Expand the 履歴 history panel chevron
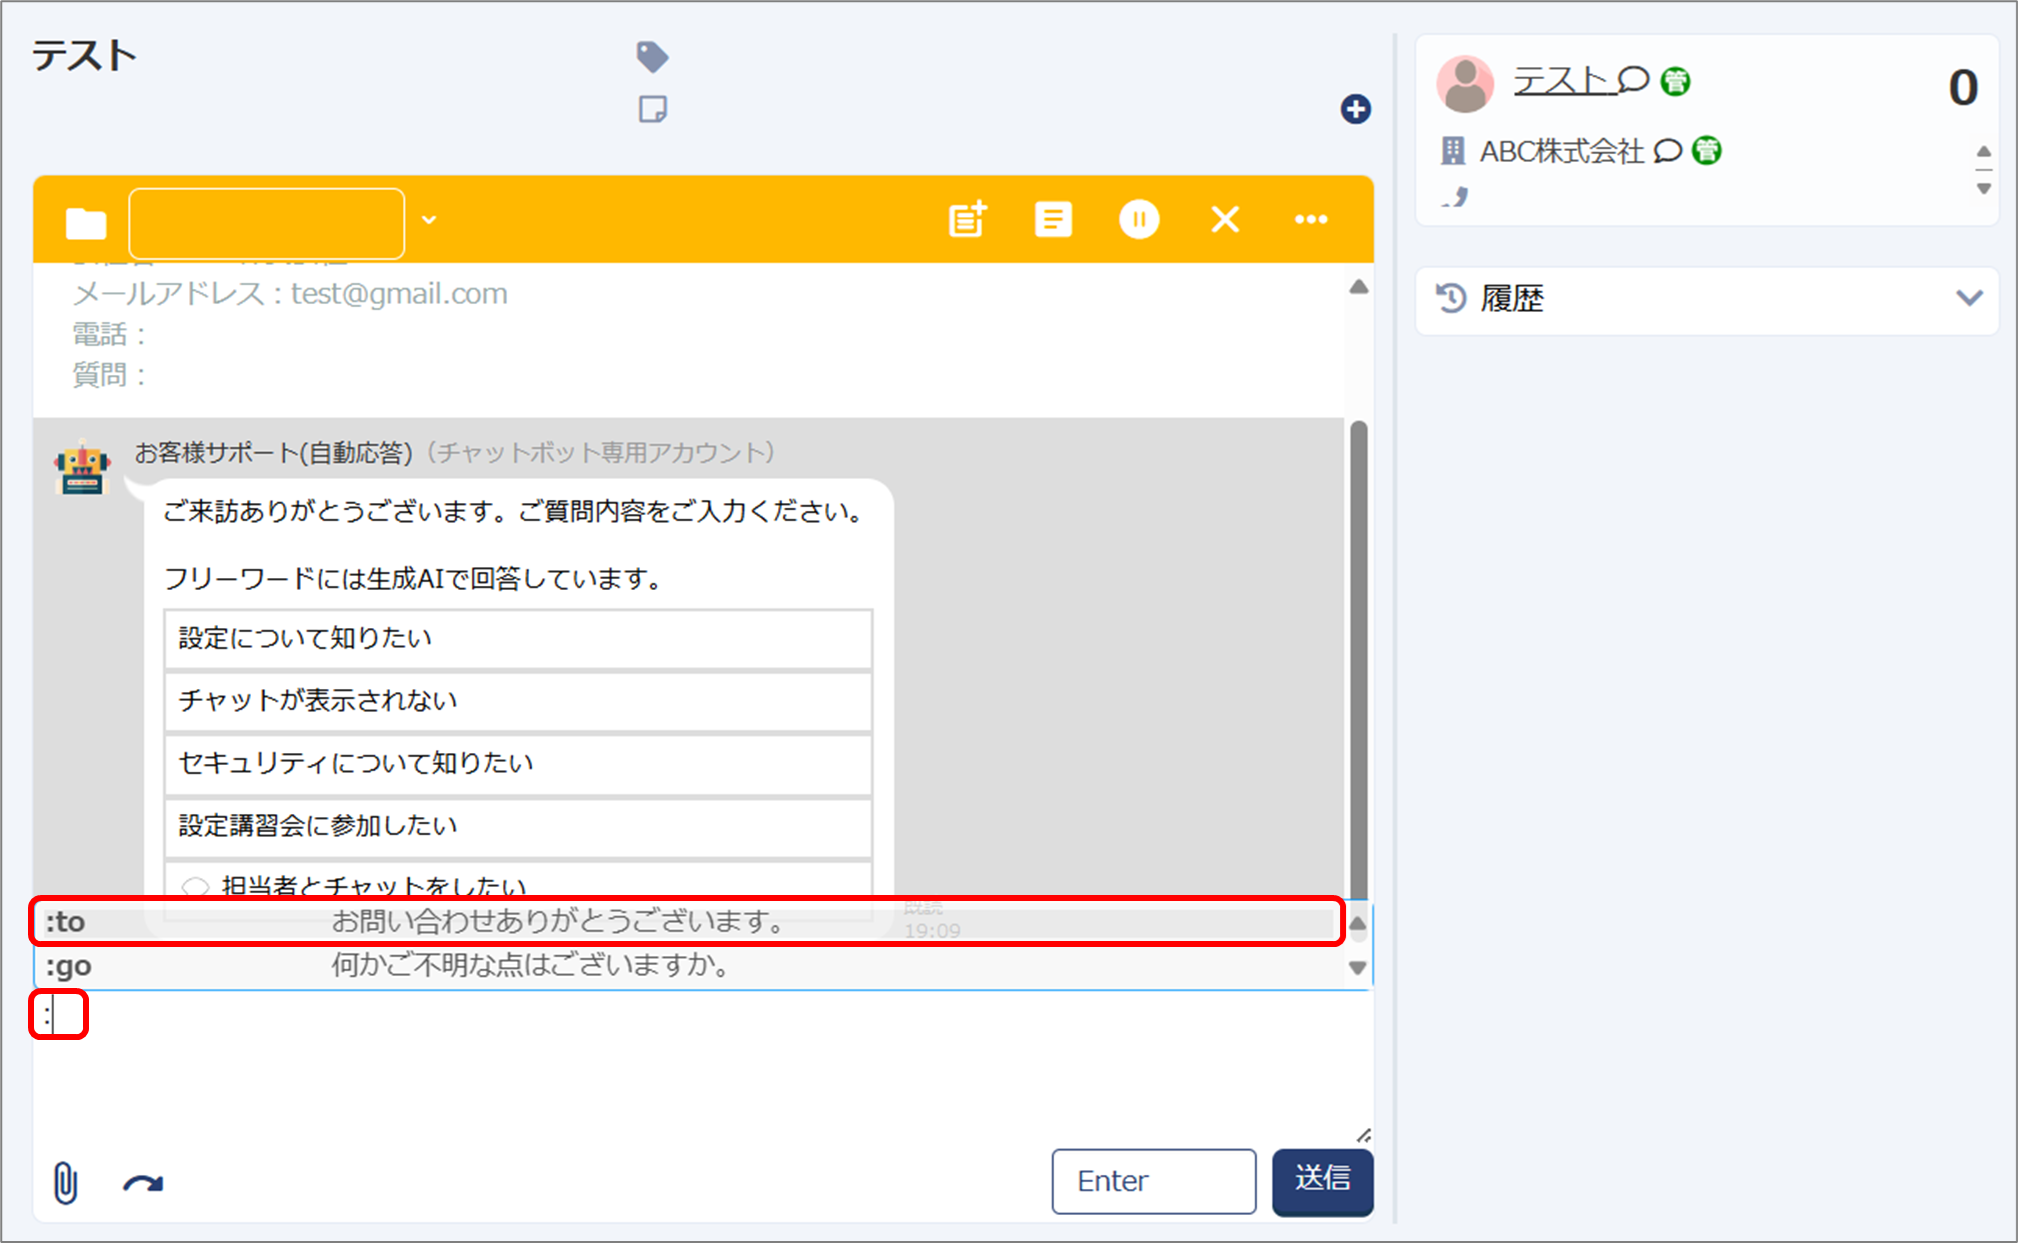 point(1969,298)
